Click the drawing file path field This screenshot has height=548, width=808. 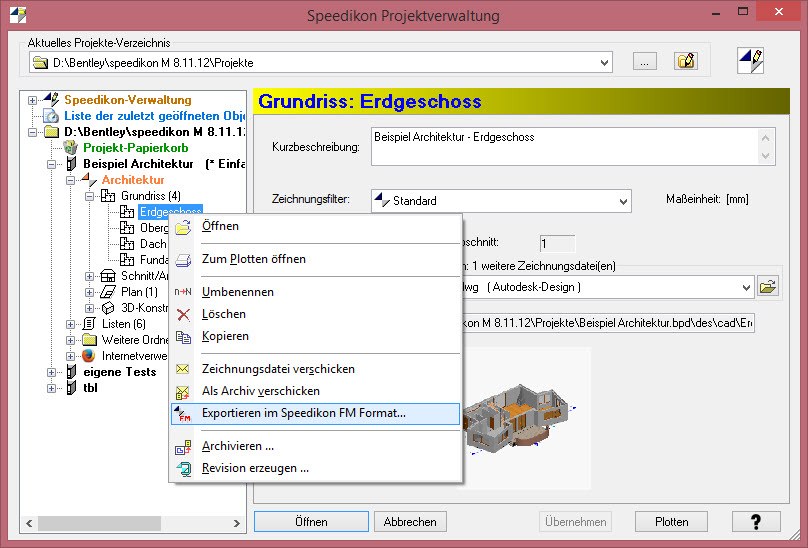pyautogui.click(x=608, y=323)
